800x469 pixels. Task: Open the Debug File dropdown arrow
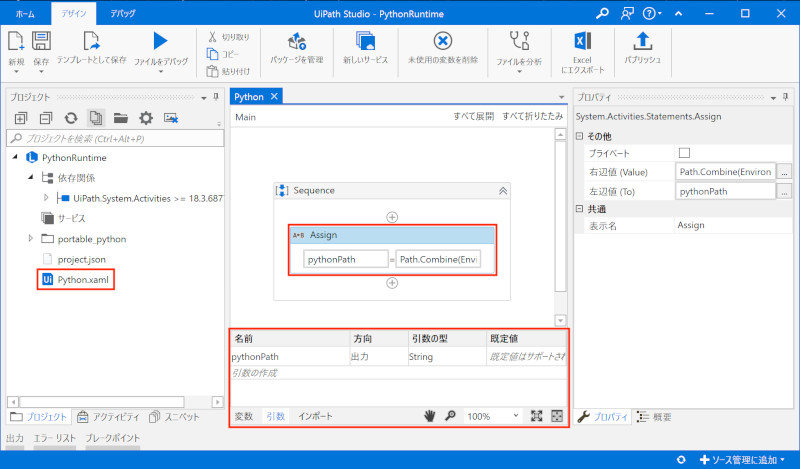click(161, 72)
